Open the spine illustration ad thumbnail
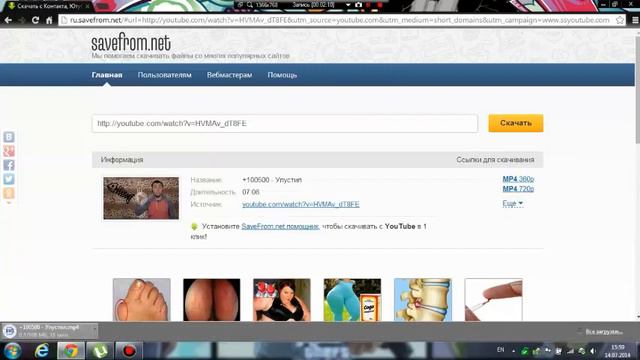The image size is (640, 360). [x=423, y=300]
